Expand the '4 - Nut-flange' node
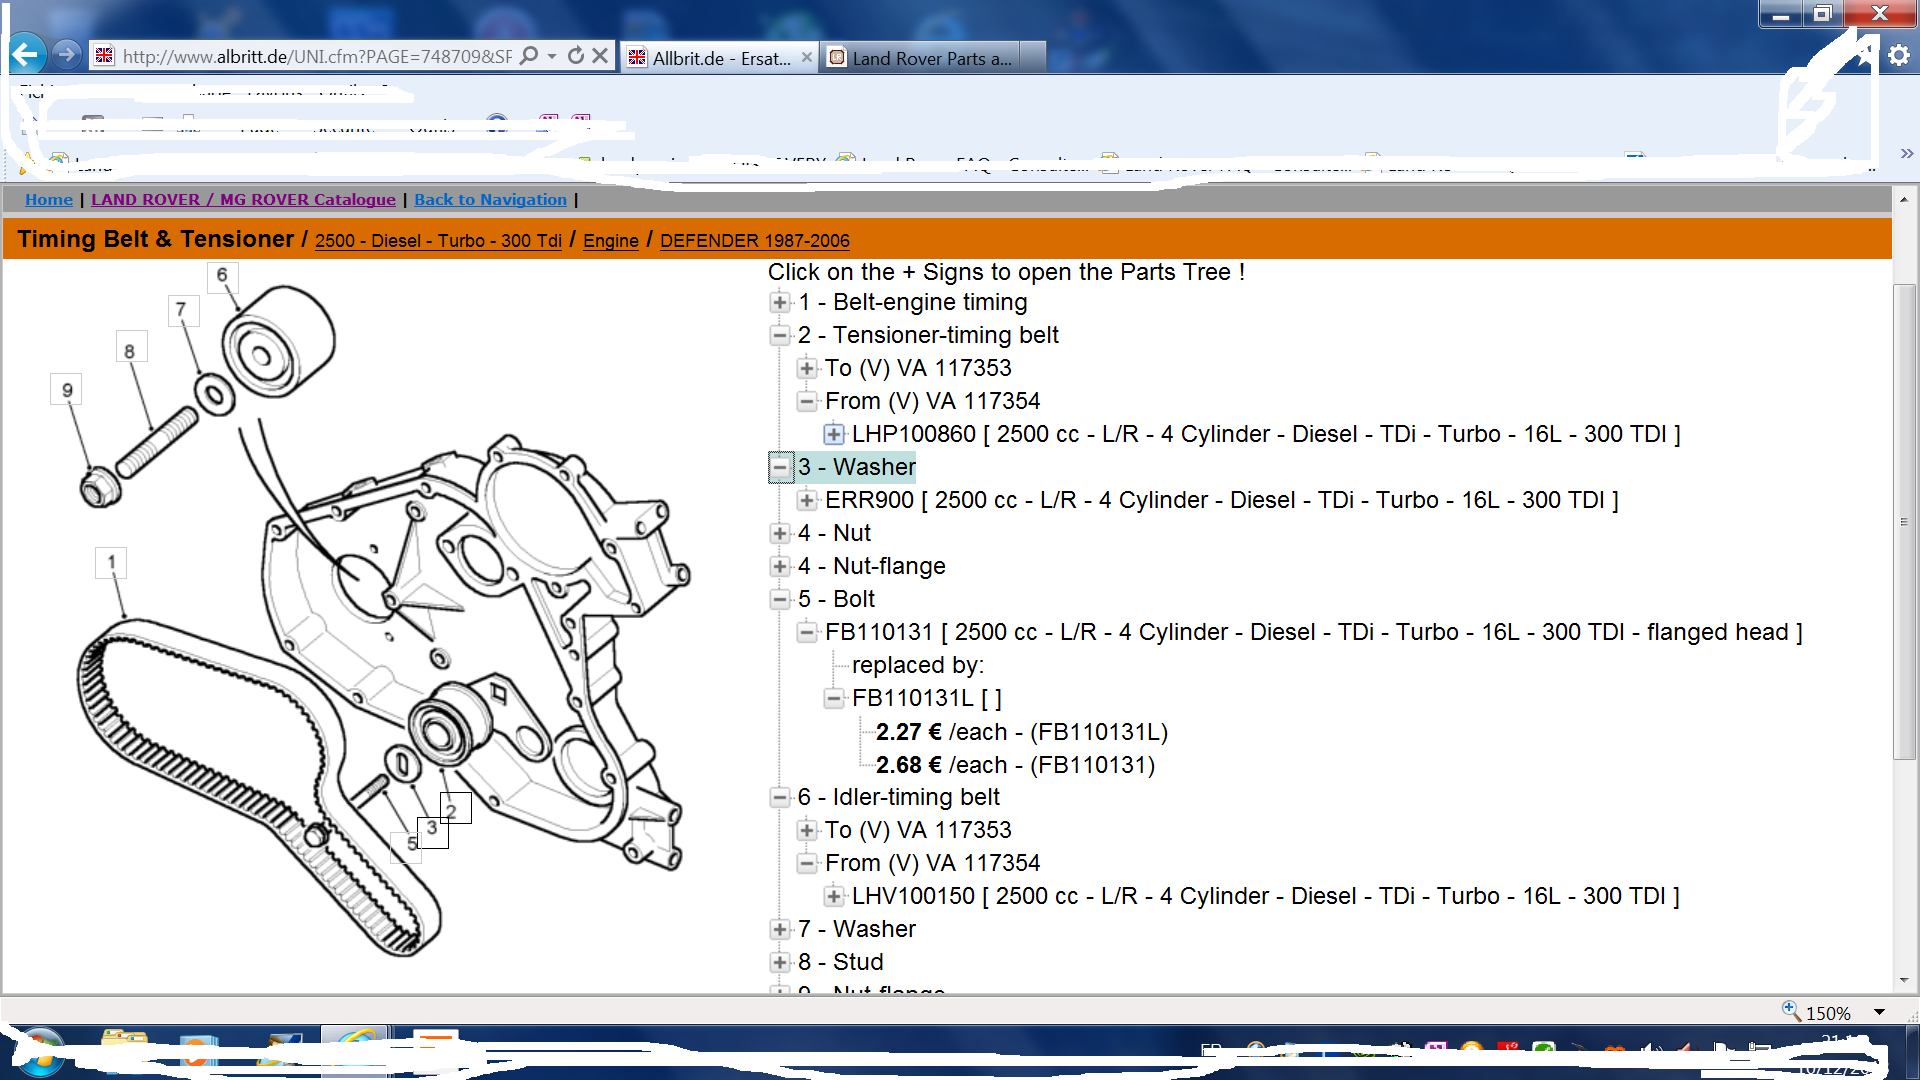This screenshot has height=1080, width=1920. (x=780, y=566)
